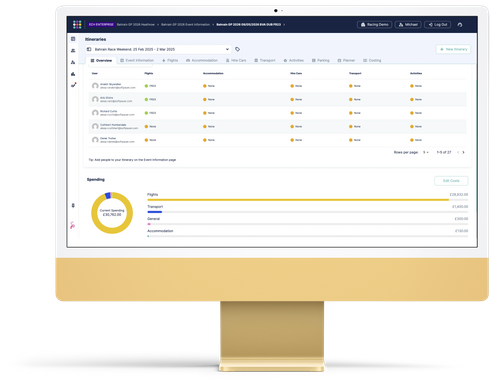Open the Bahrain Race Weekend itinerary dropdown
Image resolution: width=500 pixels, height=382 pixels.
coord(158,49)
